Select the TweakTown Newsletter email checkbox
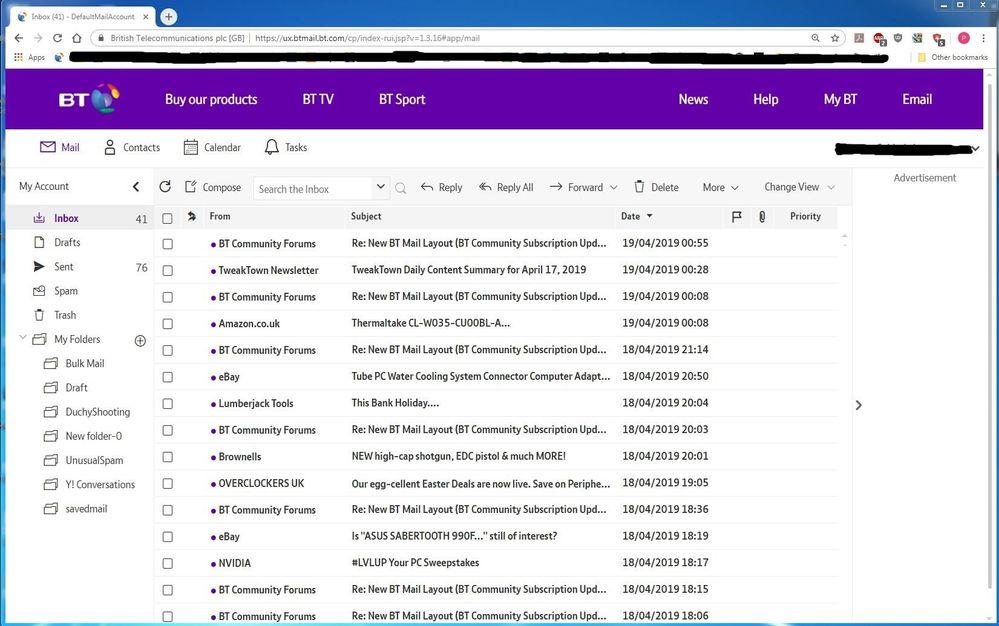The width and height of the screenshot is (999, 626). 167,270
